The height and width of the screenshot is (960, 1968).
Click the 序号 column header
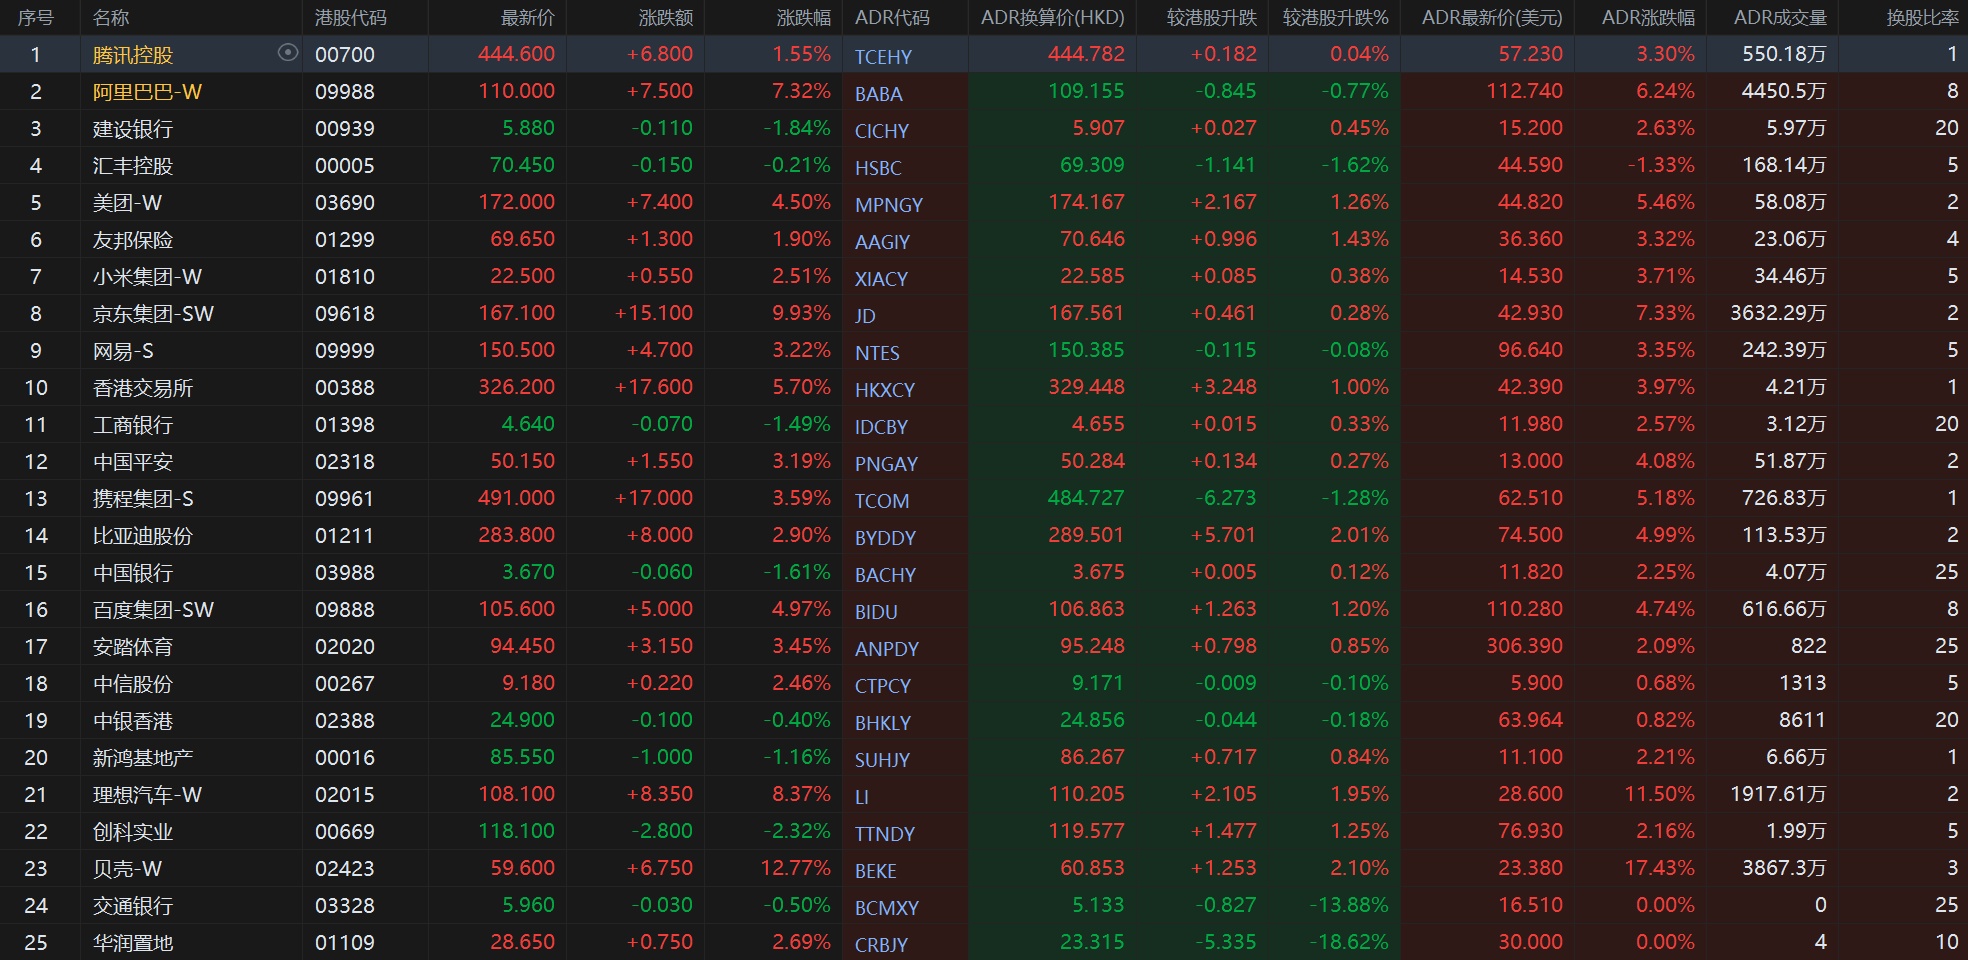click(x=36, y=18)
